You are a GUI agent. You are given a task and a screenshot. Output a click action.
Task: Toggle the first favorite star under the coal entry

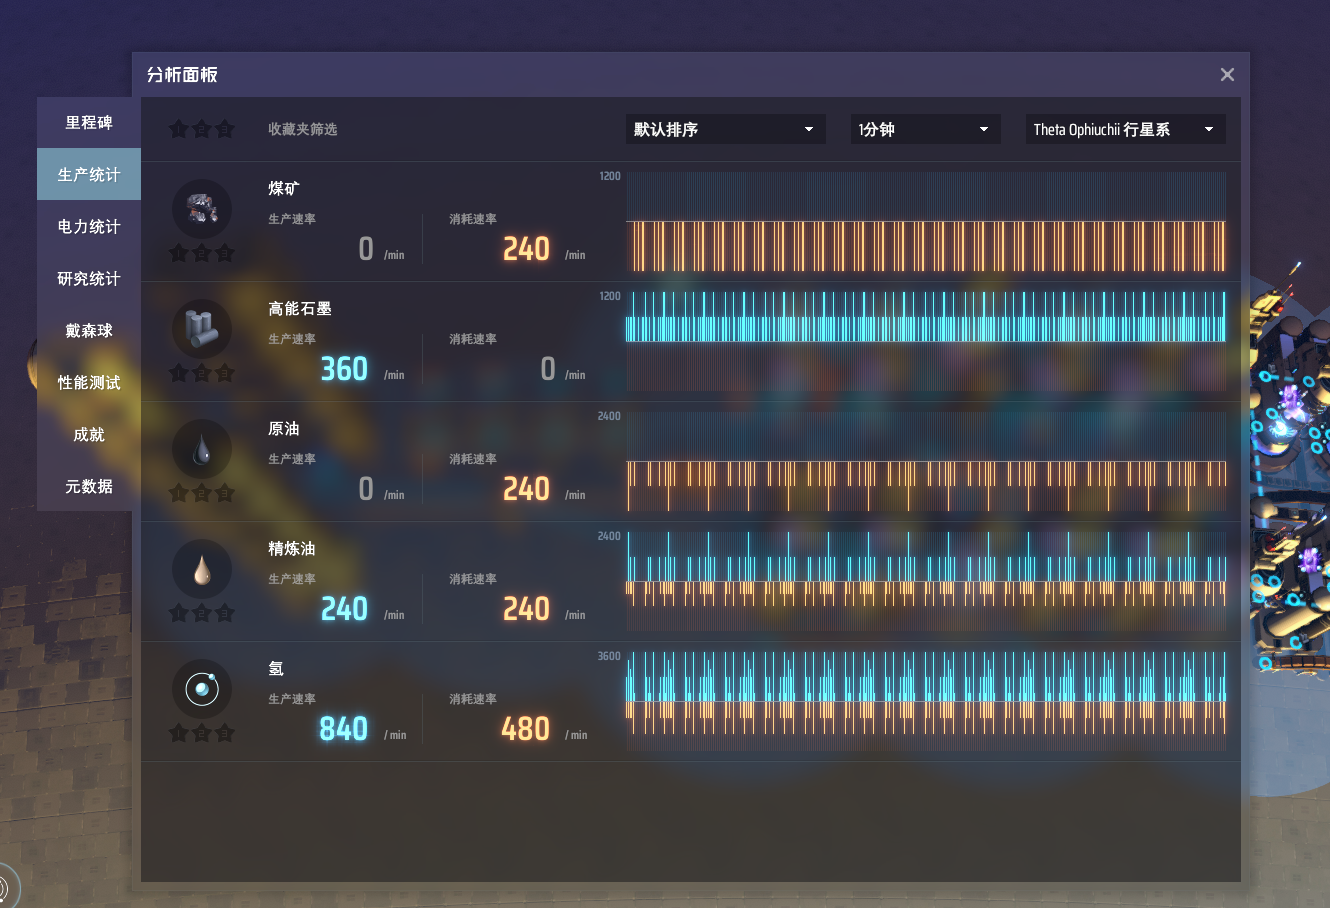[178, 254]
